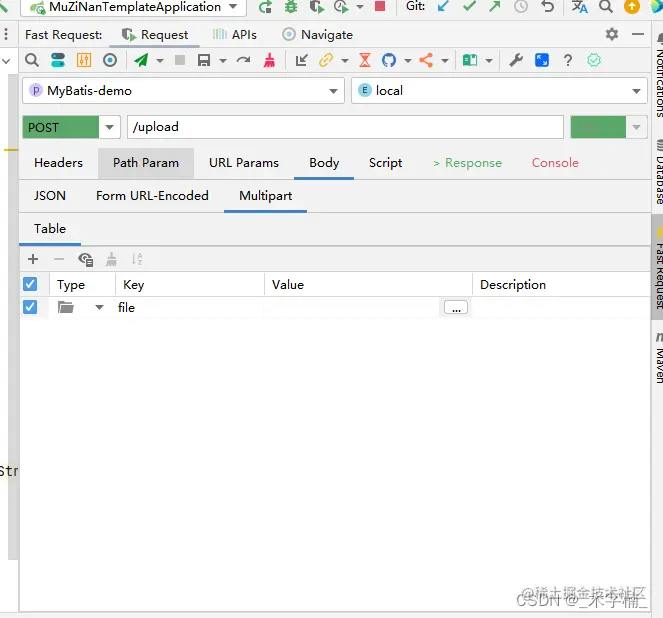
Task: Start debugging with the bug icon
Action: (x=291, y=7)
